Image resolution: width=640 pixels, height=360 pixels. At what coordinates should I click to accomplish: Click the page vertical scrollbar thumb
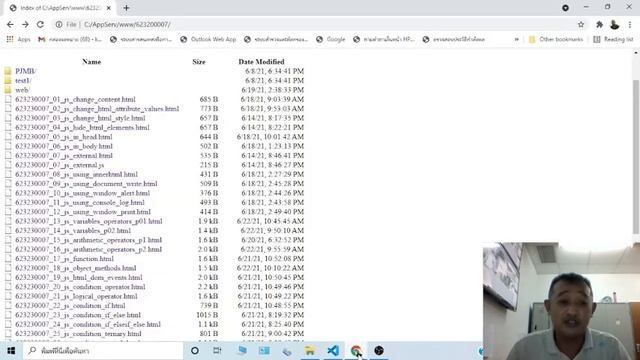(x=636, y=157)
